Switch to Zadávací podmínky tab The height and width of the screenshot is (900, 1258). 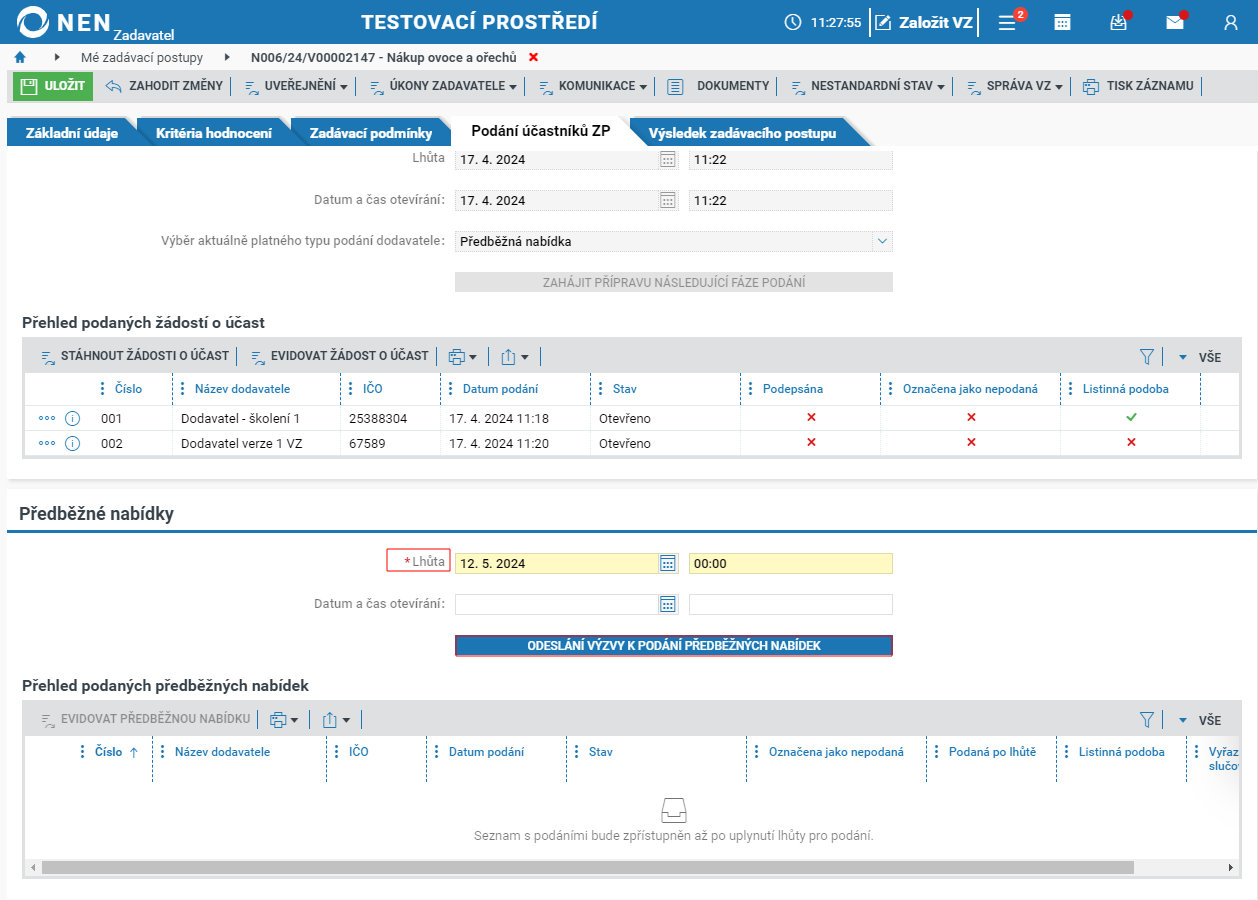(371, 132)
